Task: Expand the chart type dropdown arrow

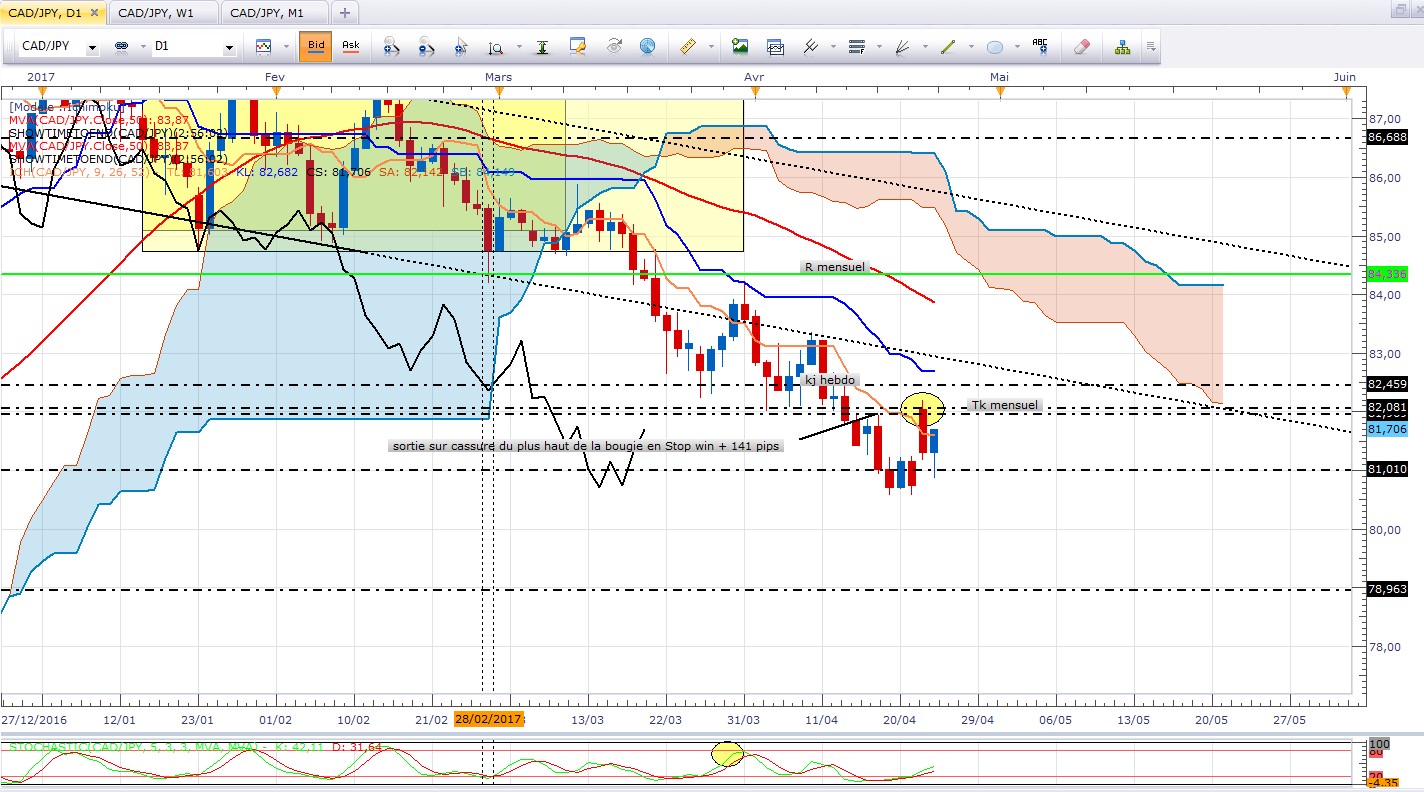Action: [285, 47]
